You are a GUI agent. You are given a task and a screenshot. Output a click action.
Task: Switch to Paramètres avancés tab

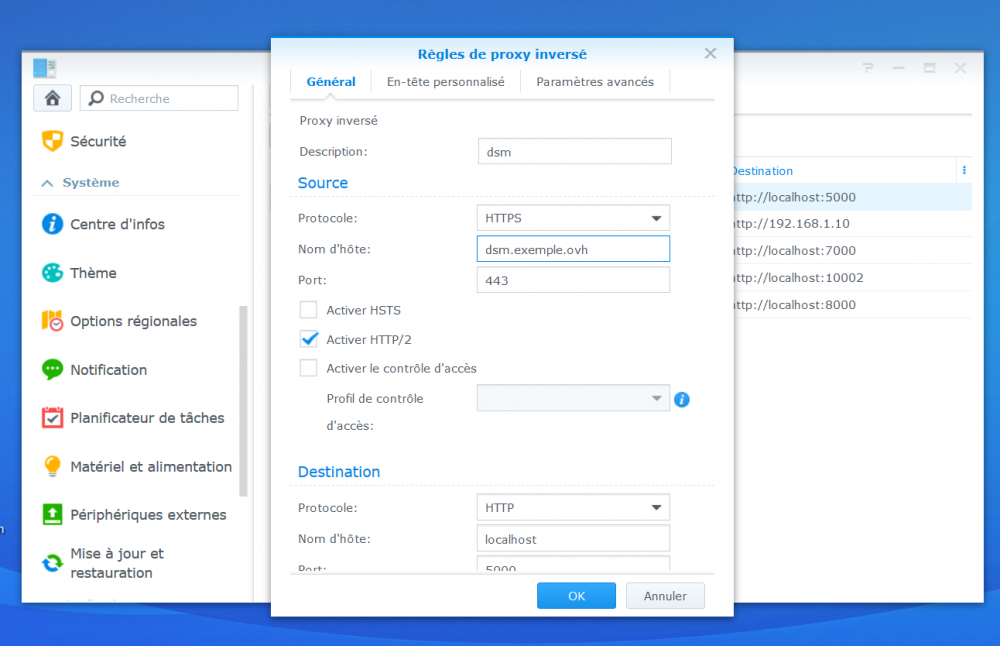click(x=595, y=82)
